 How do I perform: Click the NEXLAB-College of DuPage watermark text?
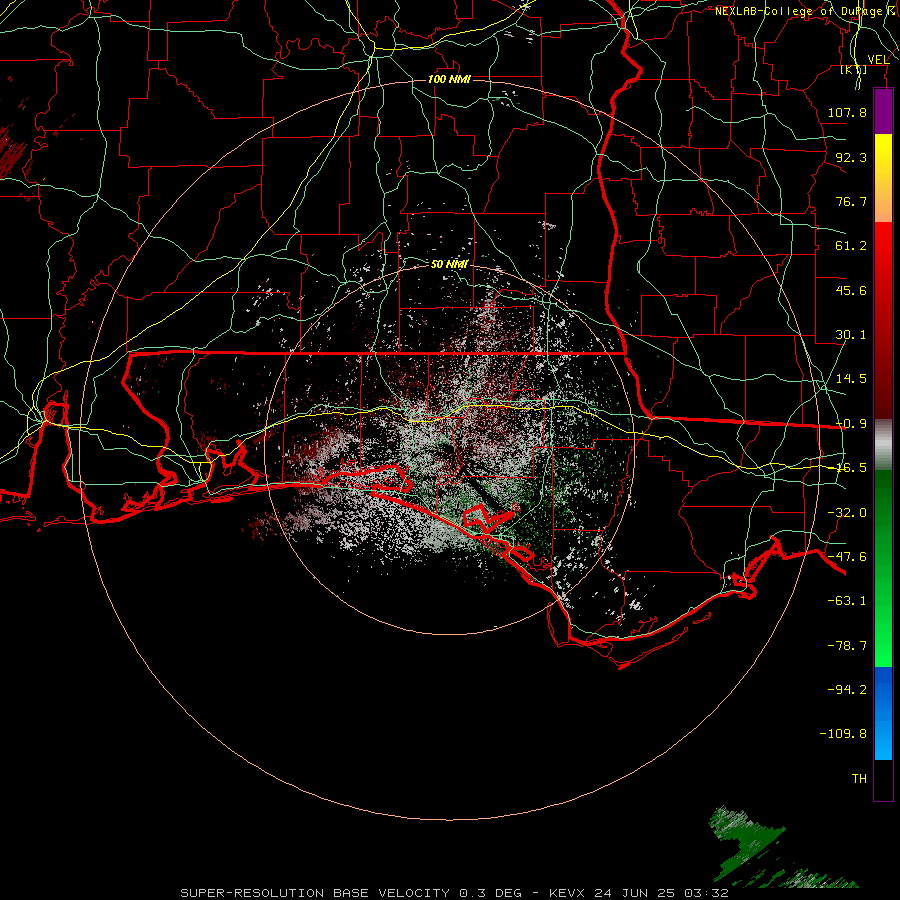pos(806,11)
